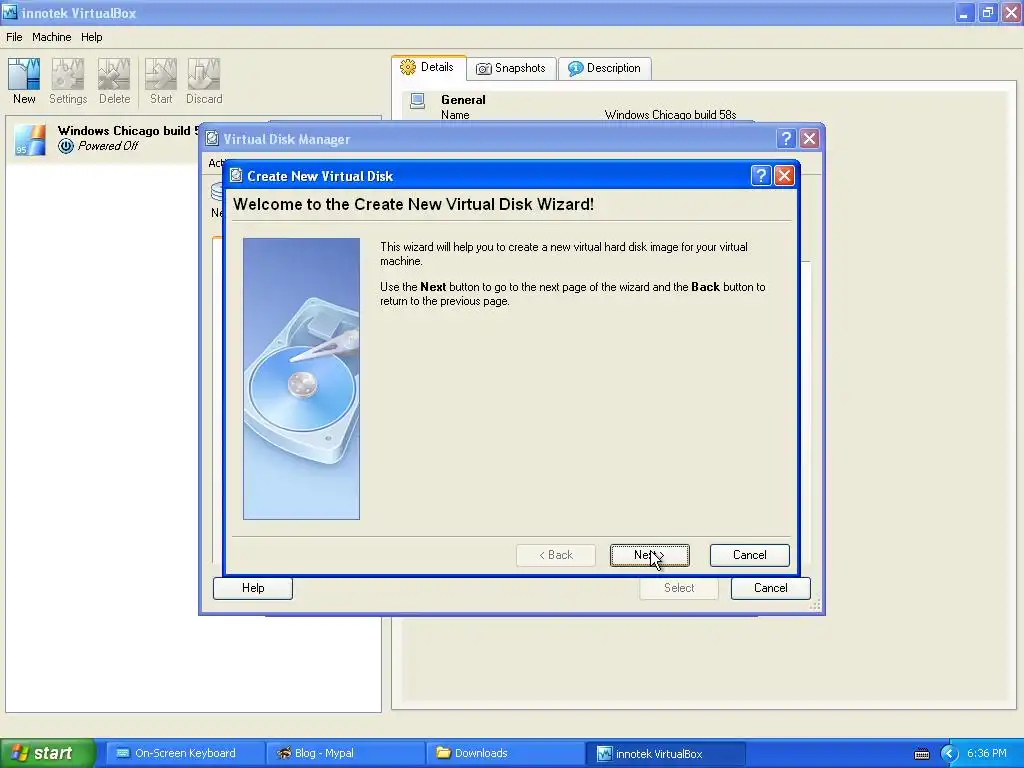Select the Windows 95 VM icon in list
Image resolution: width=1024 pixels, height=768 pixels.
pos(30,139)
